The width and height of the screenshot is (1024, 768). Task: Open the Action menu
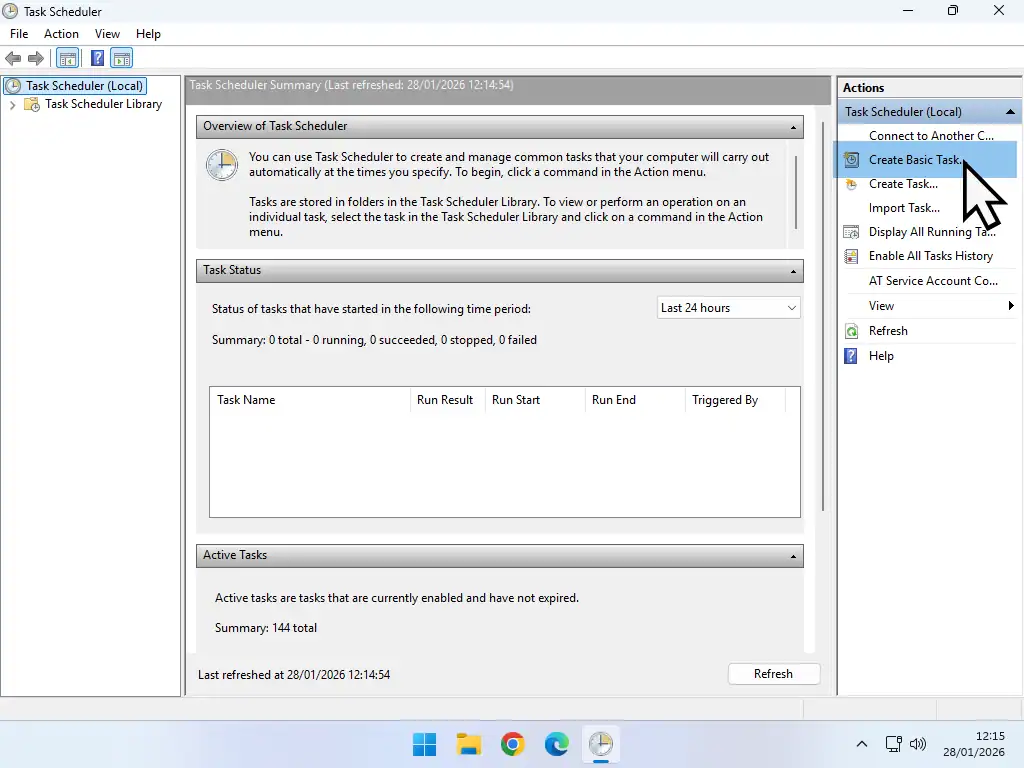click(x=61, y=33)
